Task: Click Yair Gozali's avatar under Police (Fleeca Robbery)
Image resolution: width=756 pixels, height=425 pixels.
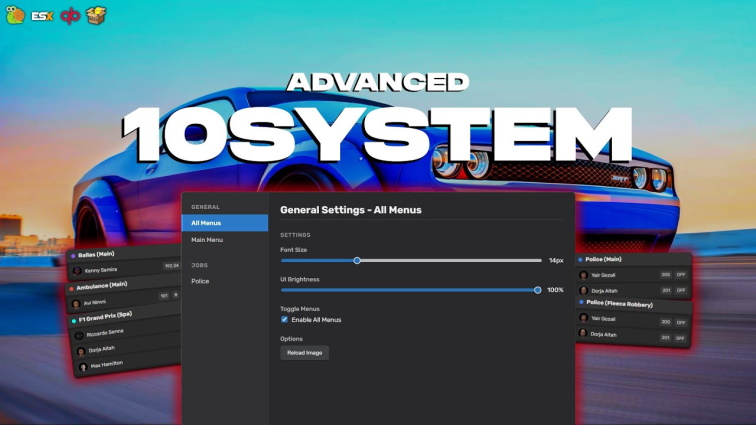Action: 583,318
